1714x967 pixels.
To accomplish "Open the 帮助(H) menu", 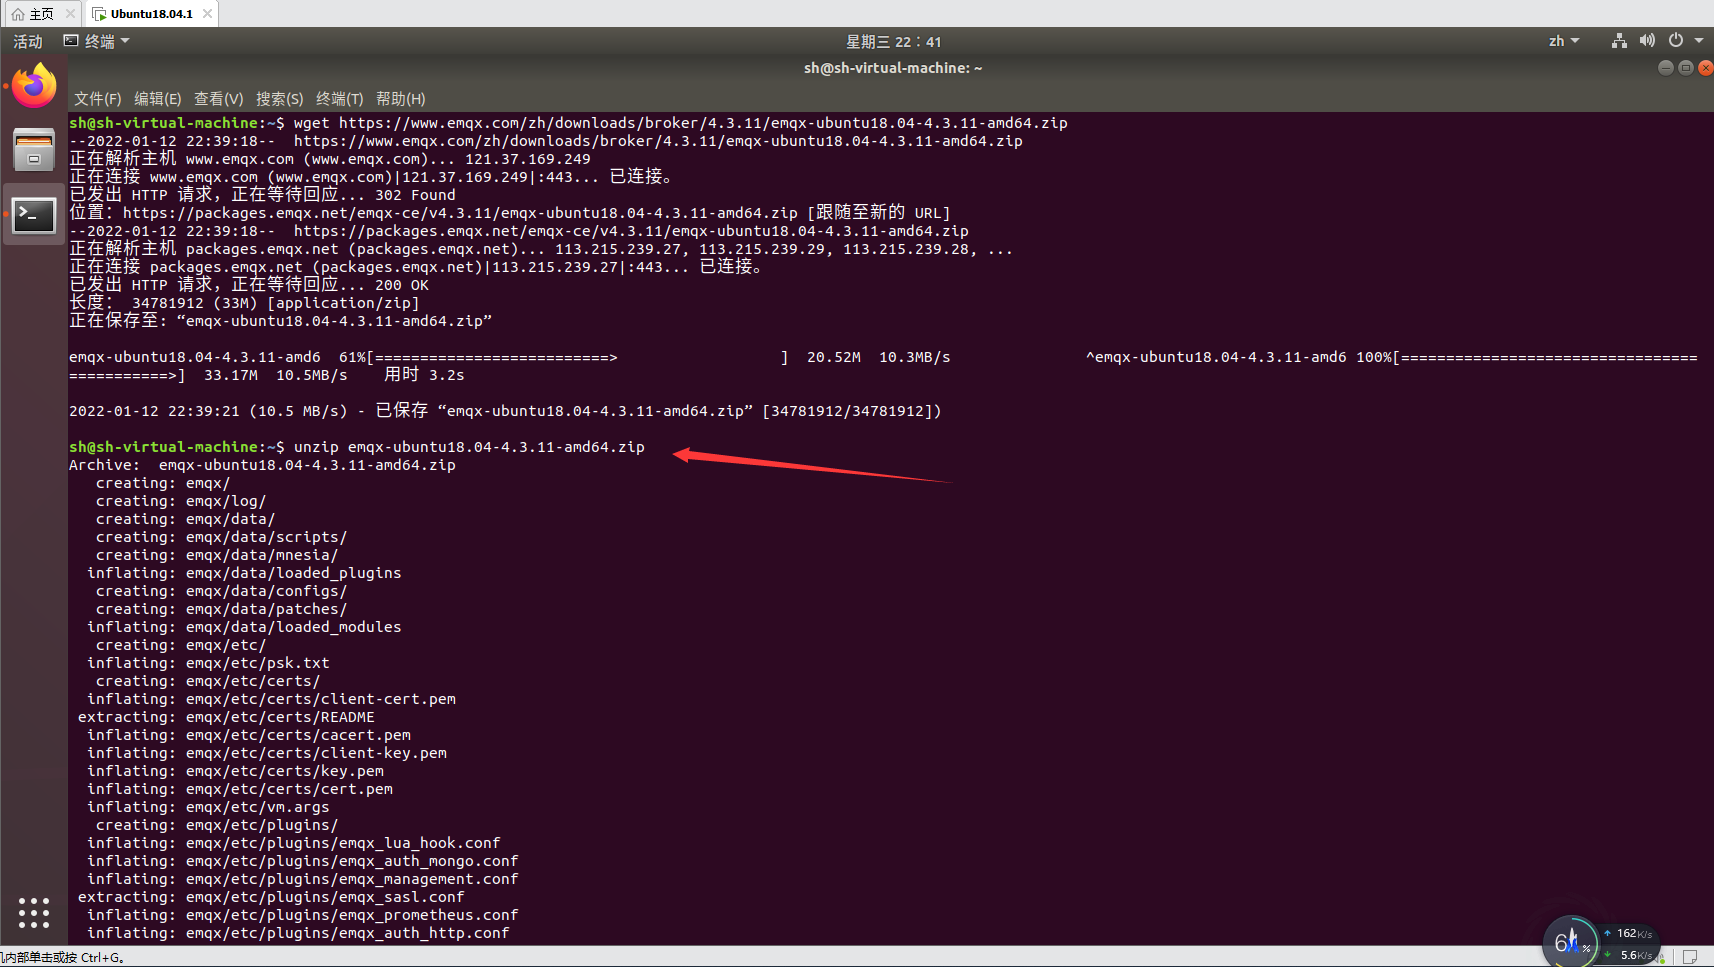I will pos(400,99).
